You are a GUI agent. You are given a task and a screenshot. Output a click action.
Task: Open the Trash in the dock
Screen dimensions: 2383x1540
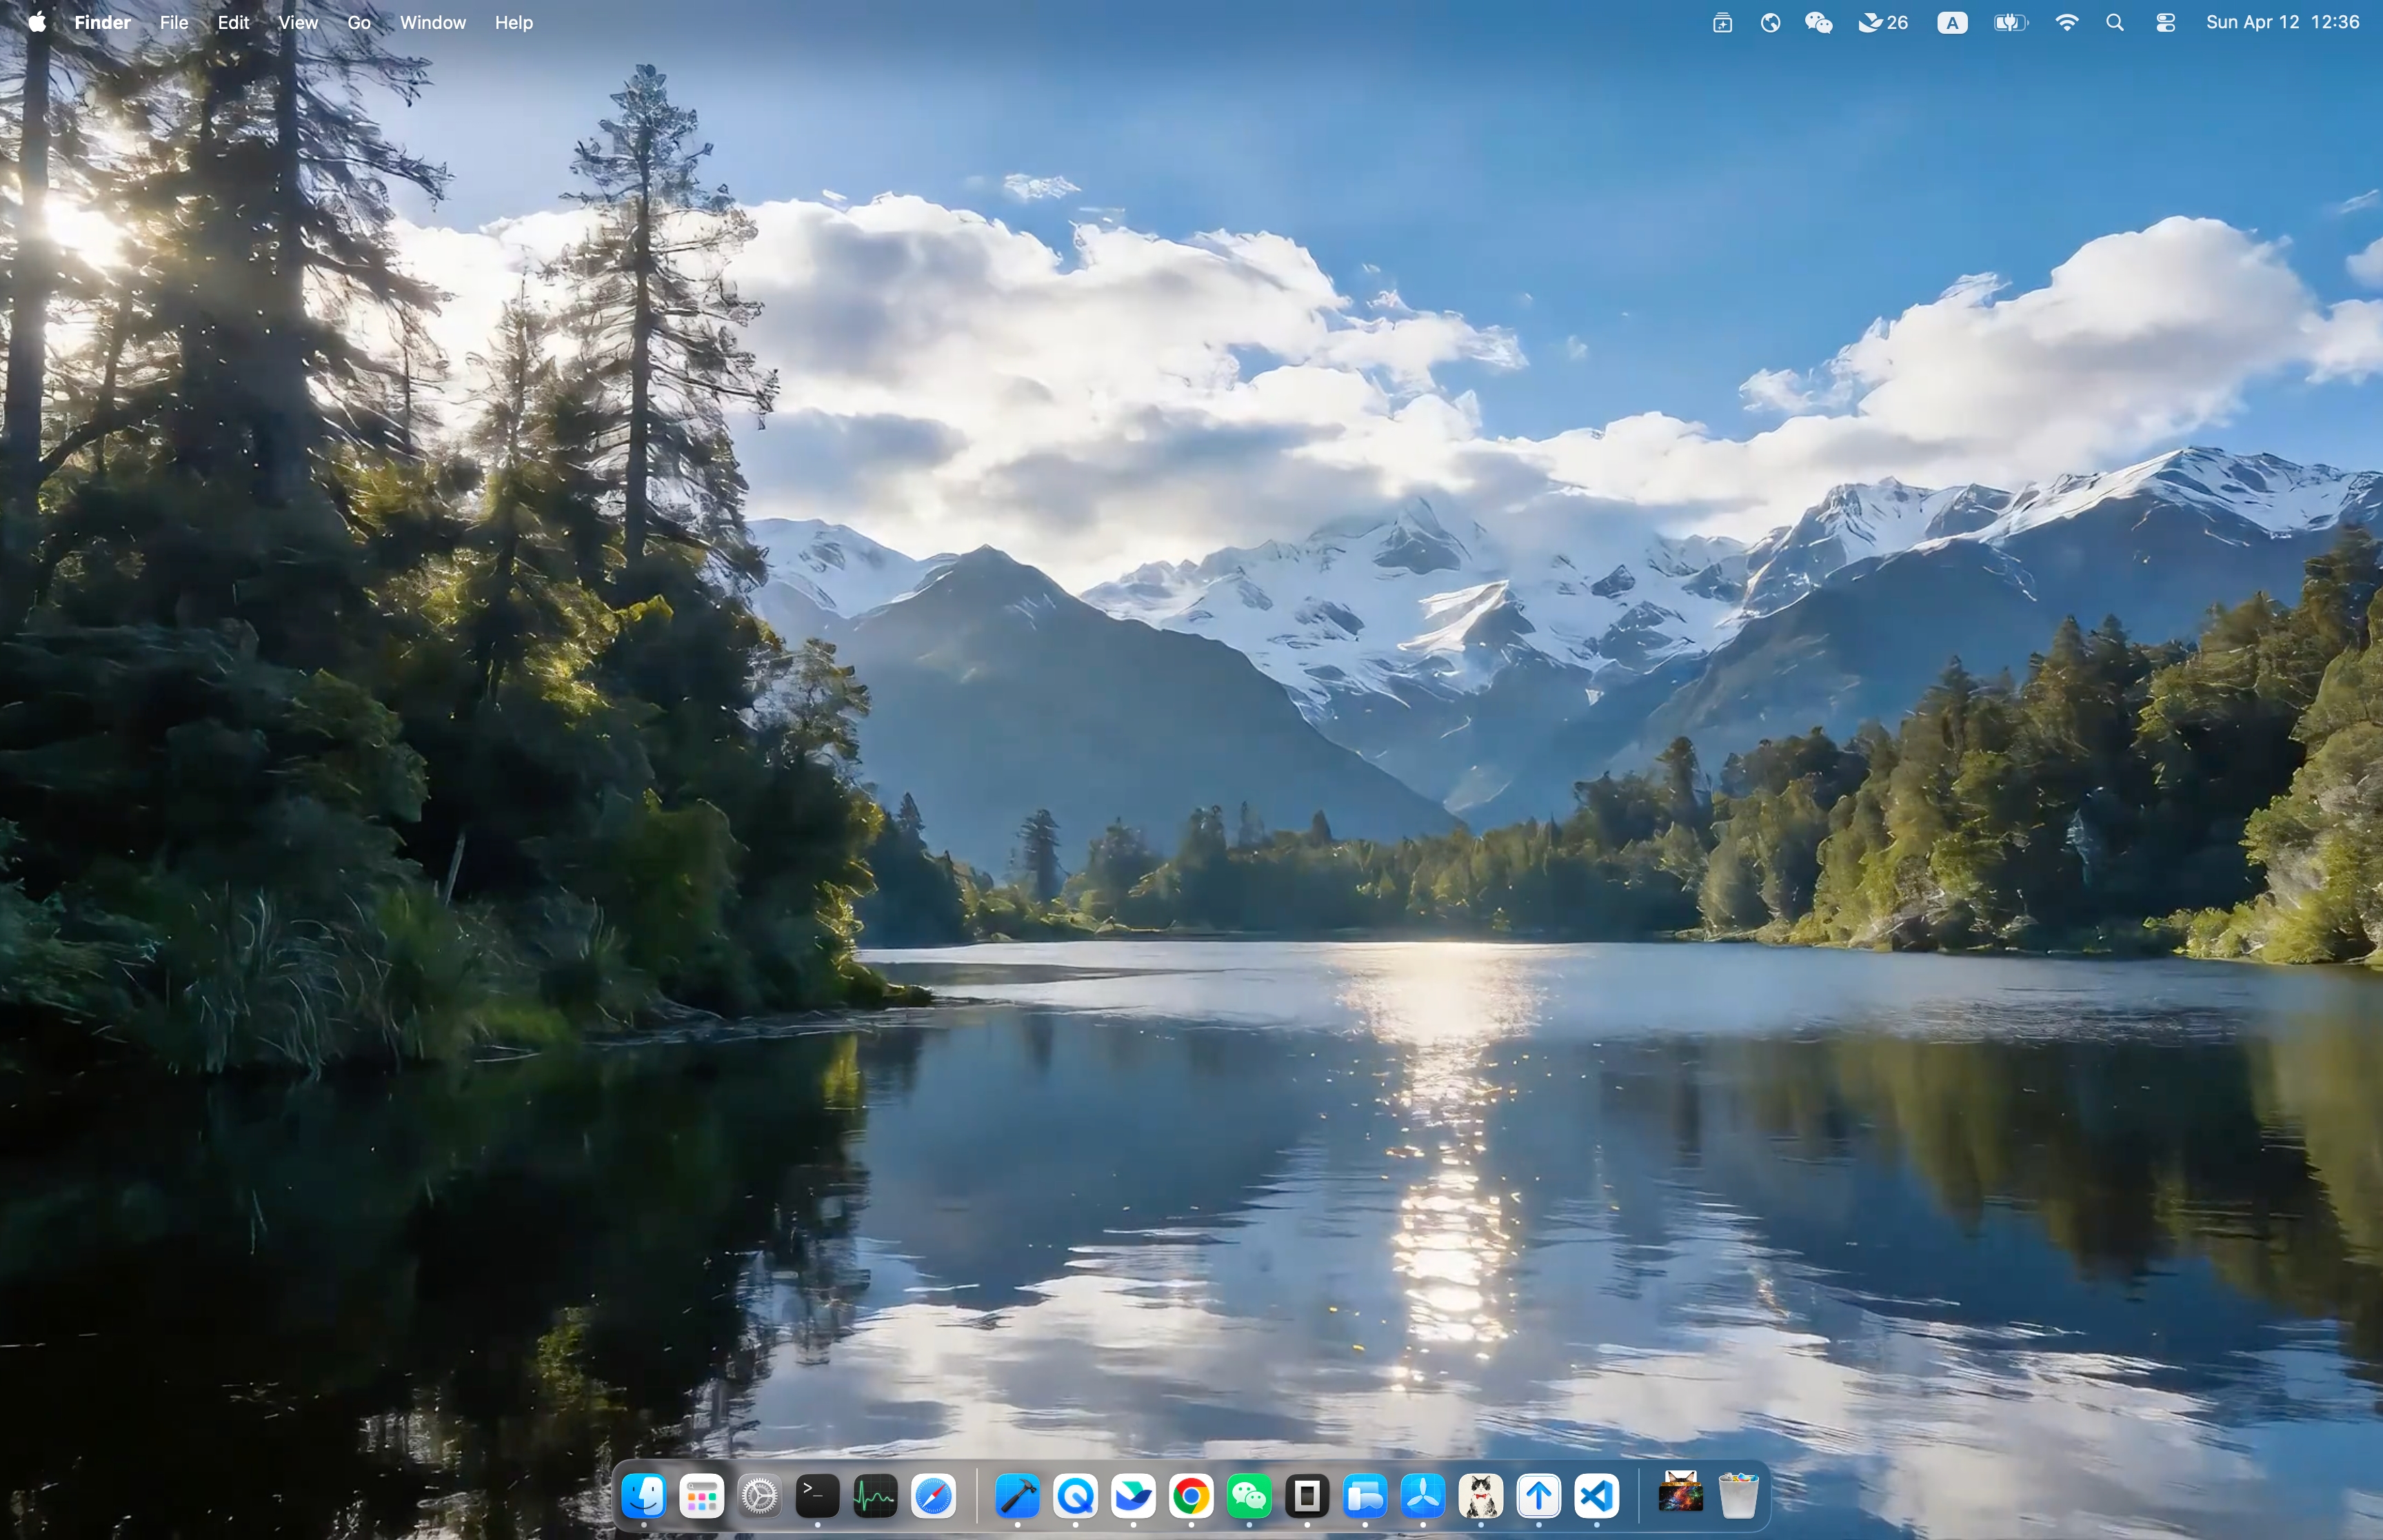[x=1738, y=1497]
